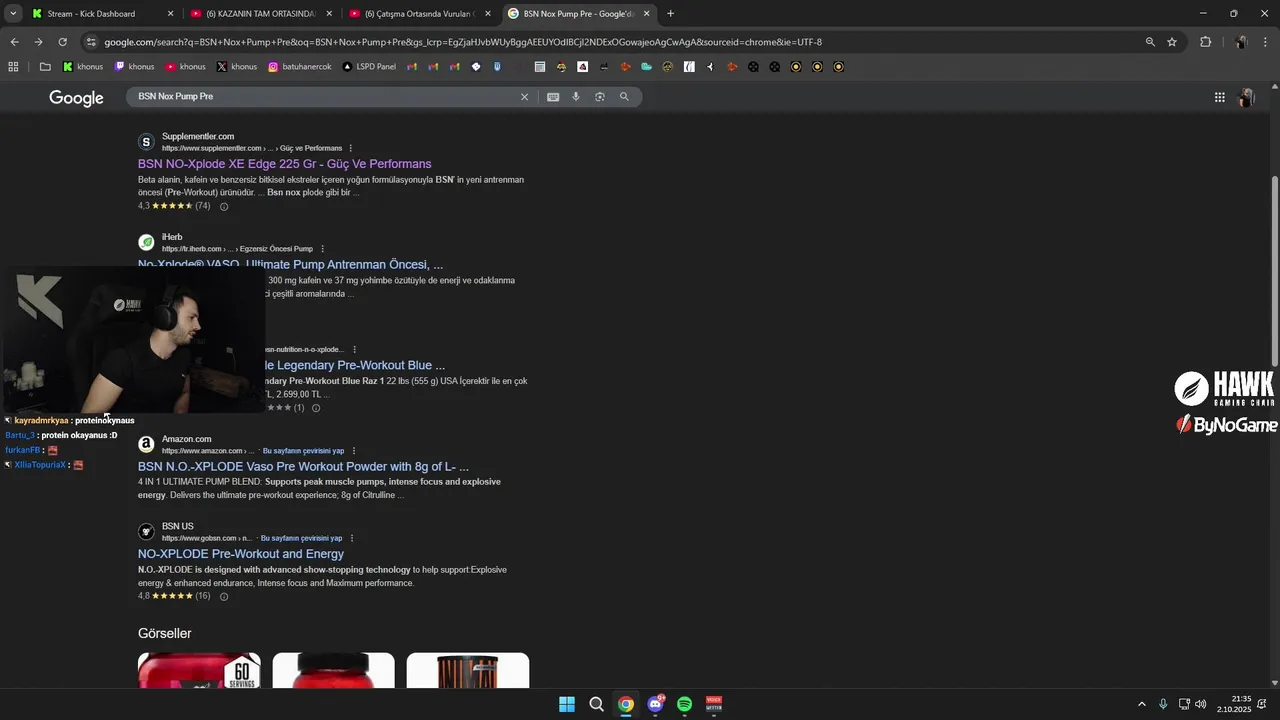1280x720 pixels.
Task: Open the Google apps grid
Action: tap(1220, 97)
